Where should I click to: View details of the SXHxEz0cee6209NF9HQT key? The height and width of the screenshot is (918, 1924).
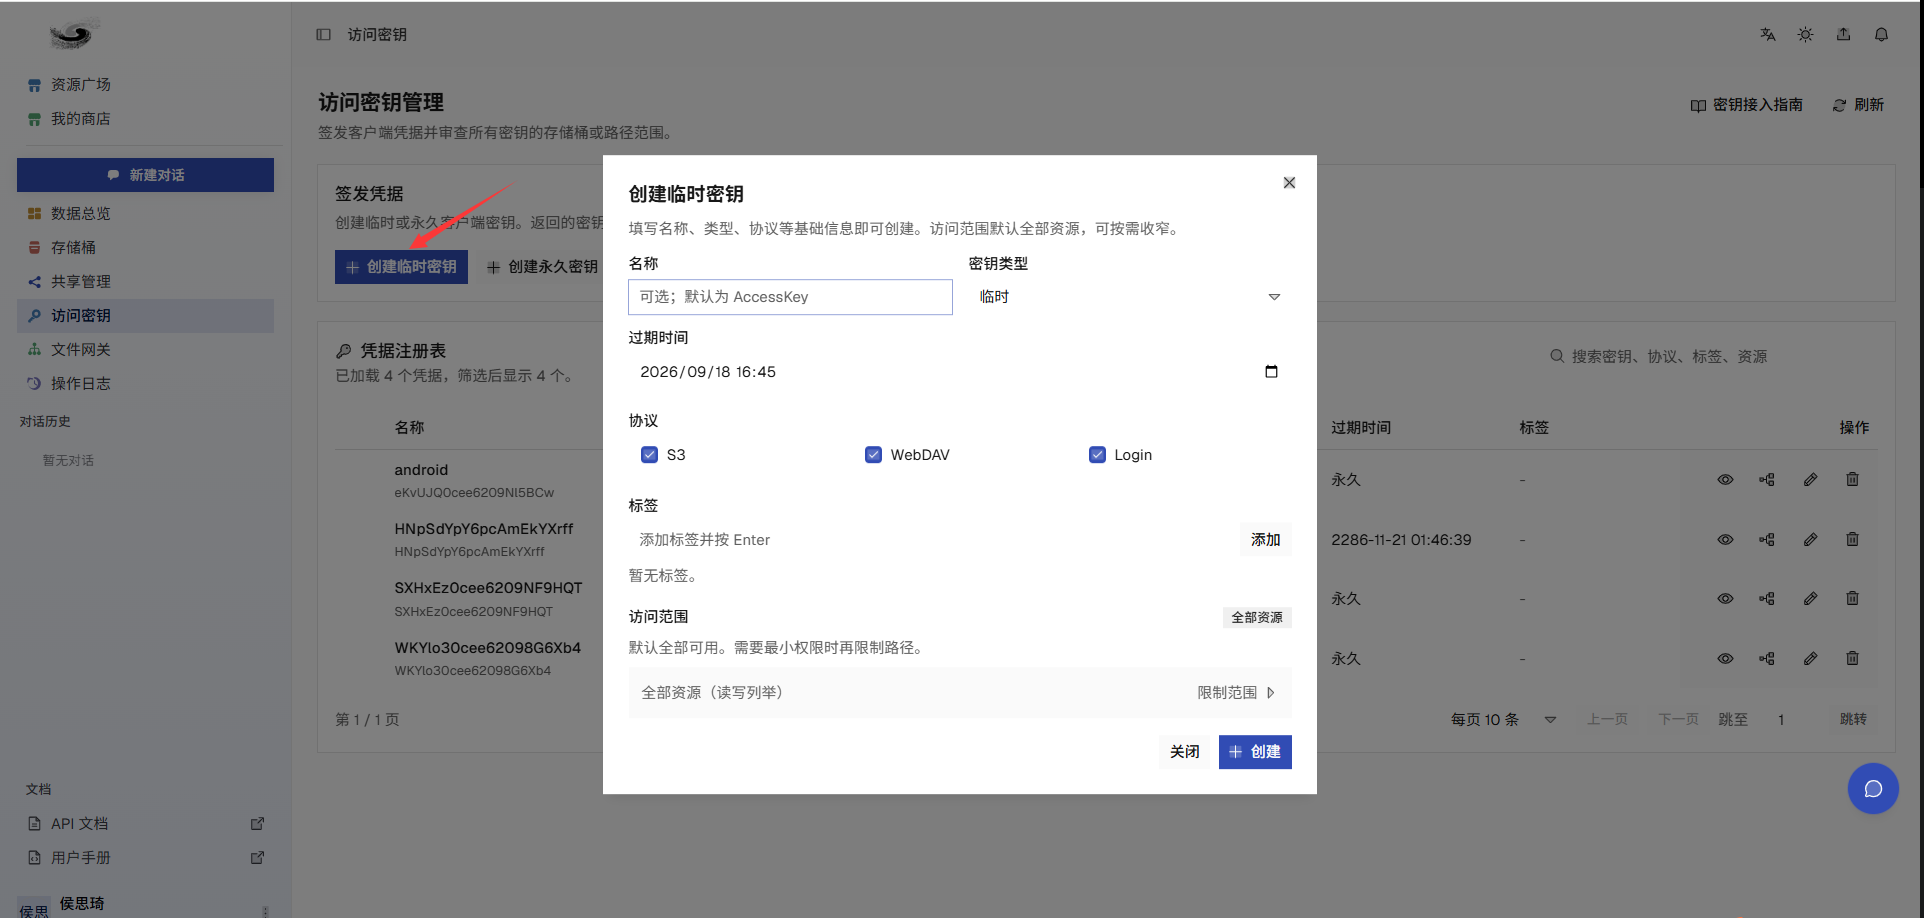click(1725, 598)
